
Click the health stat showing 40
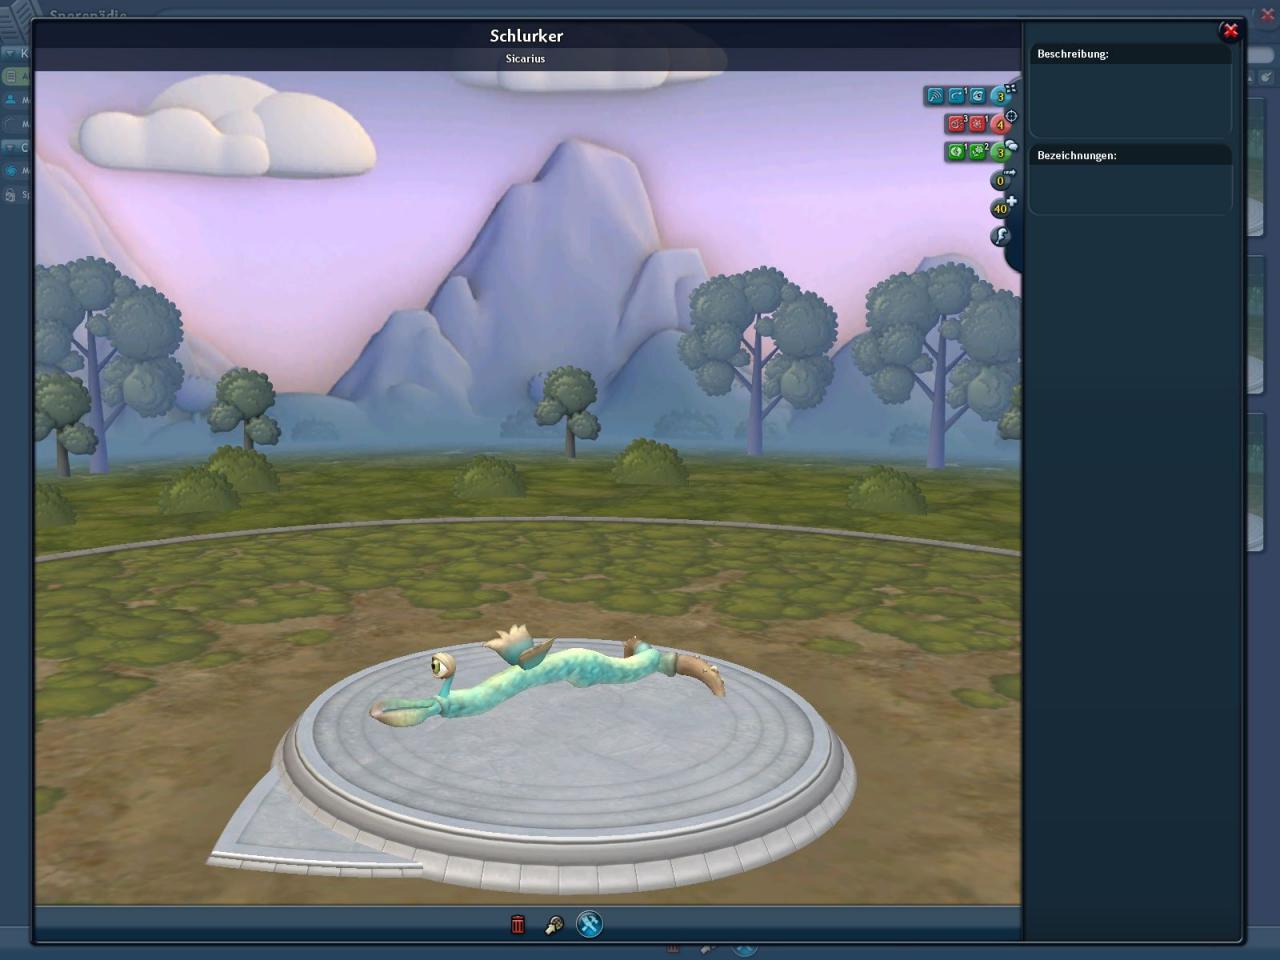1000,209
